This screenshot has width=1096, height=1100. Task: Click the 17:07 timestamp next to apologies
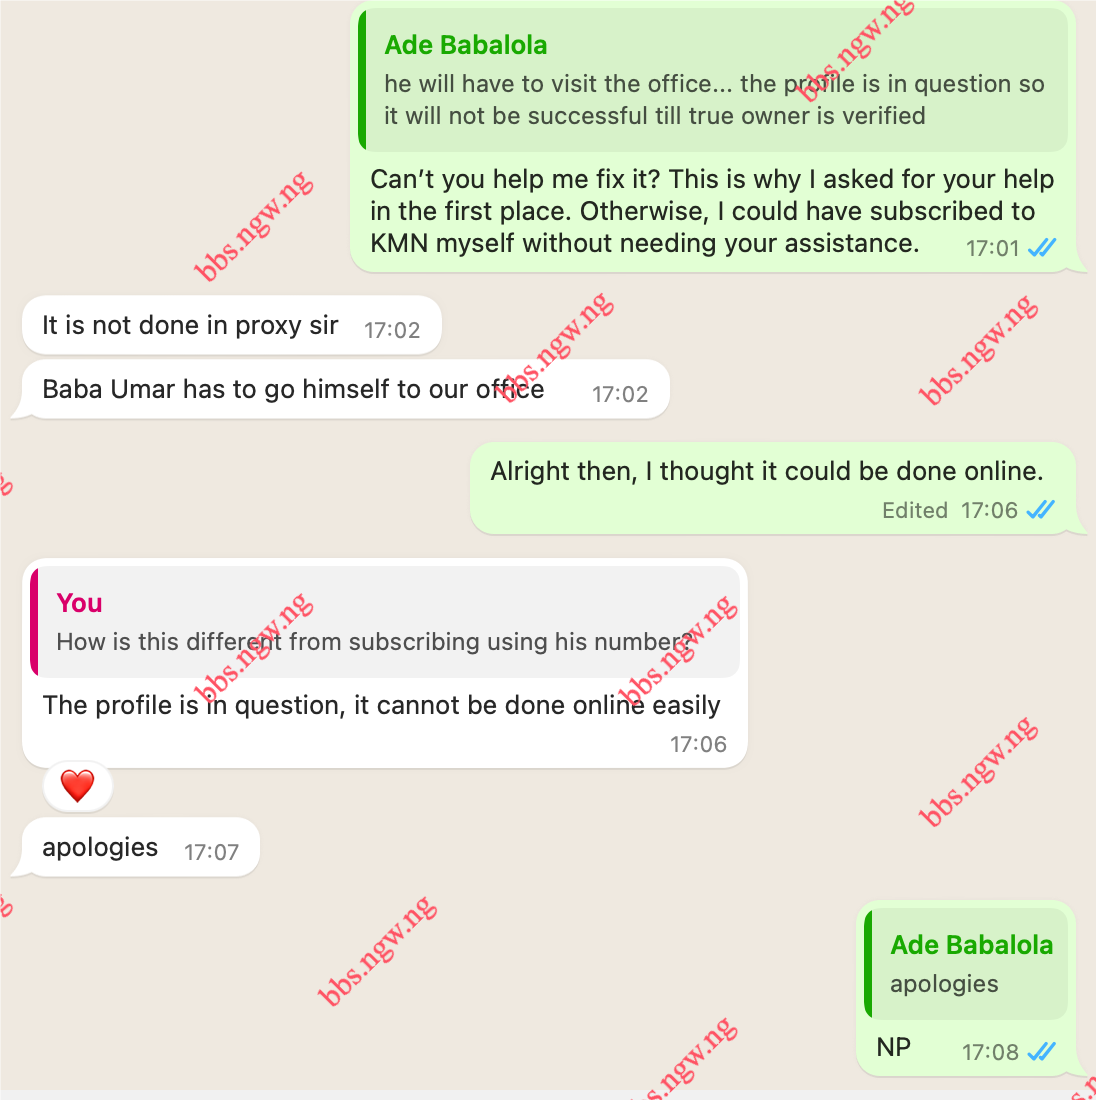click(x=211, y=852)
